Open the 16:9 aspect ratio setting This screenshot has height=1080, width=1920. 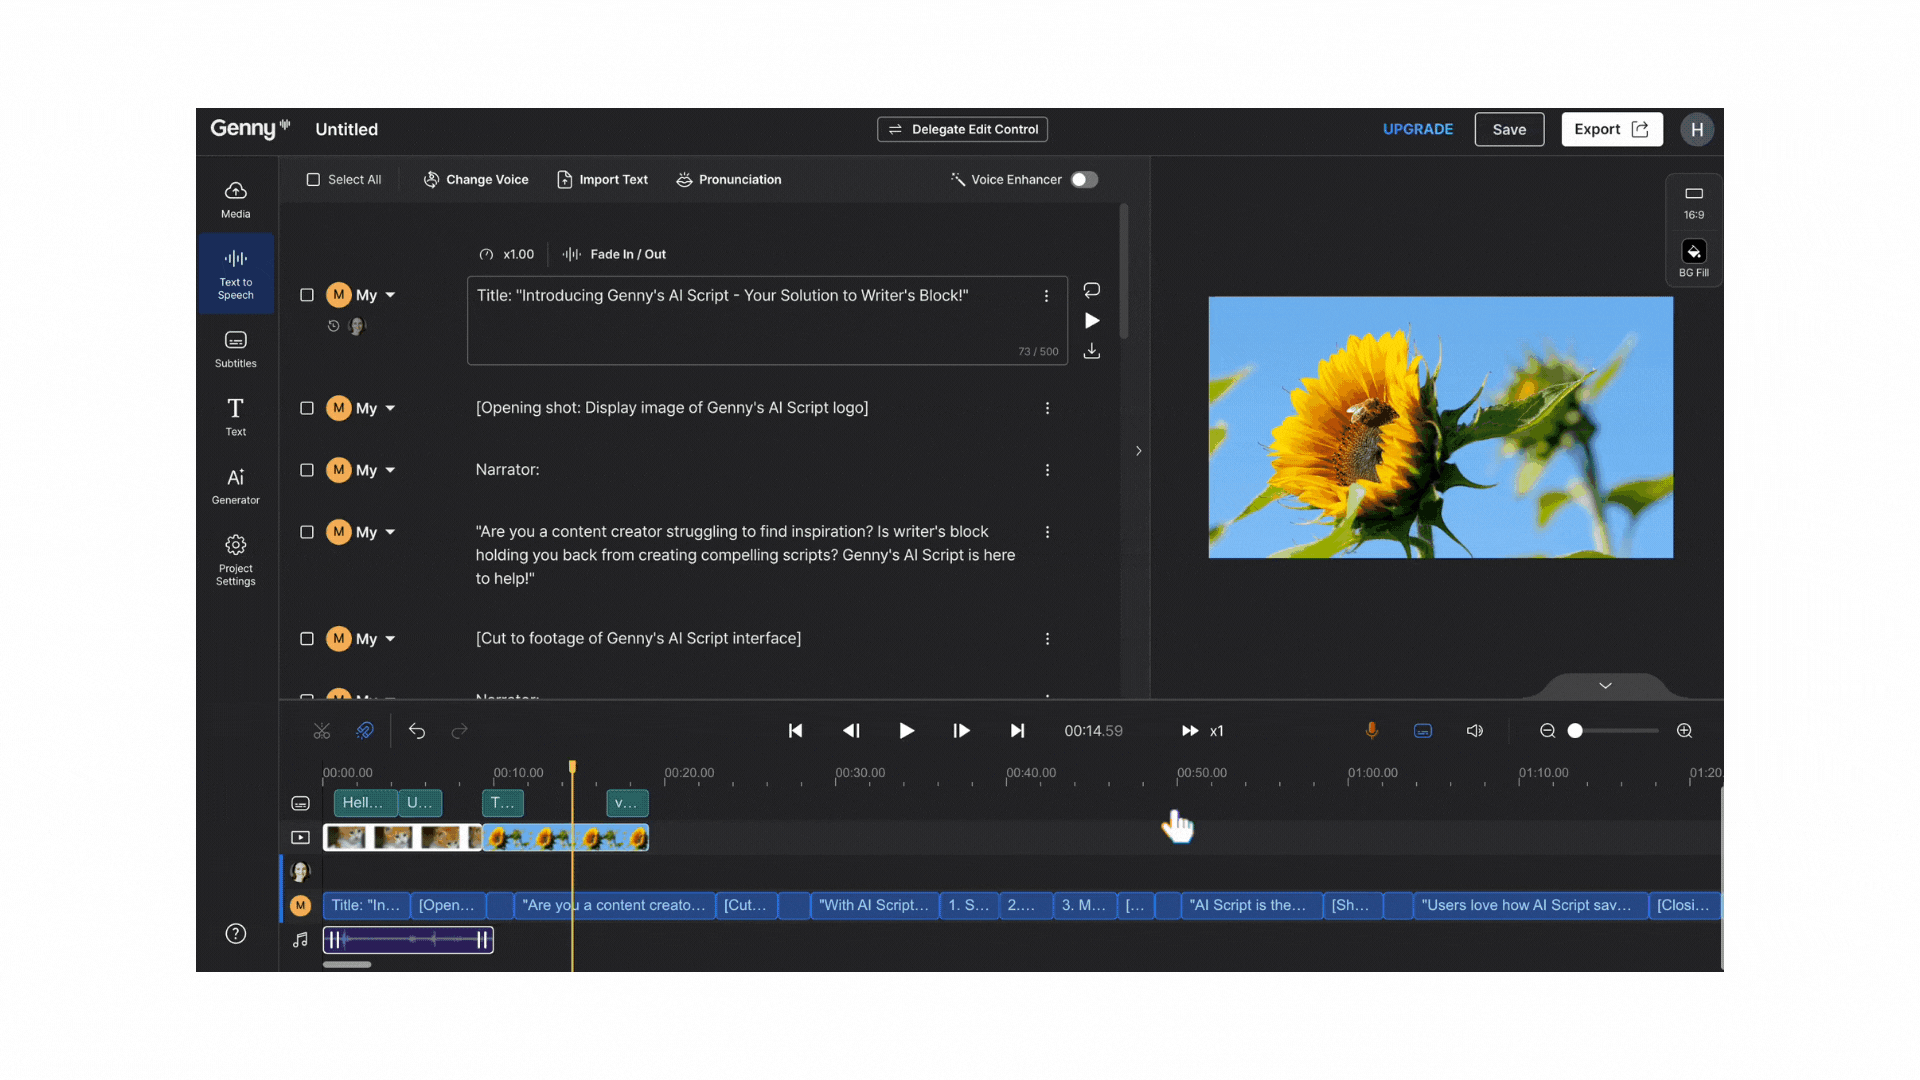(1693, 201)
